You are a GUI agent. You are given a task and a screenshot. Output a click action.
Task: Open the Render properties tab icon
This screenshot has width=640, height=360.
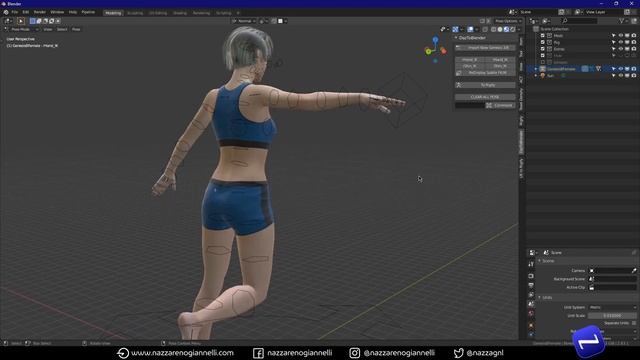[531, 276]
